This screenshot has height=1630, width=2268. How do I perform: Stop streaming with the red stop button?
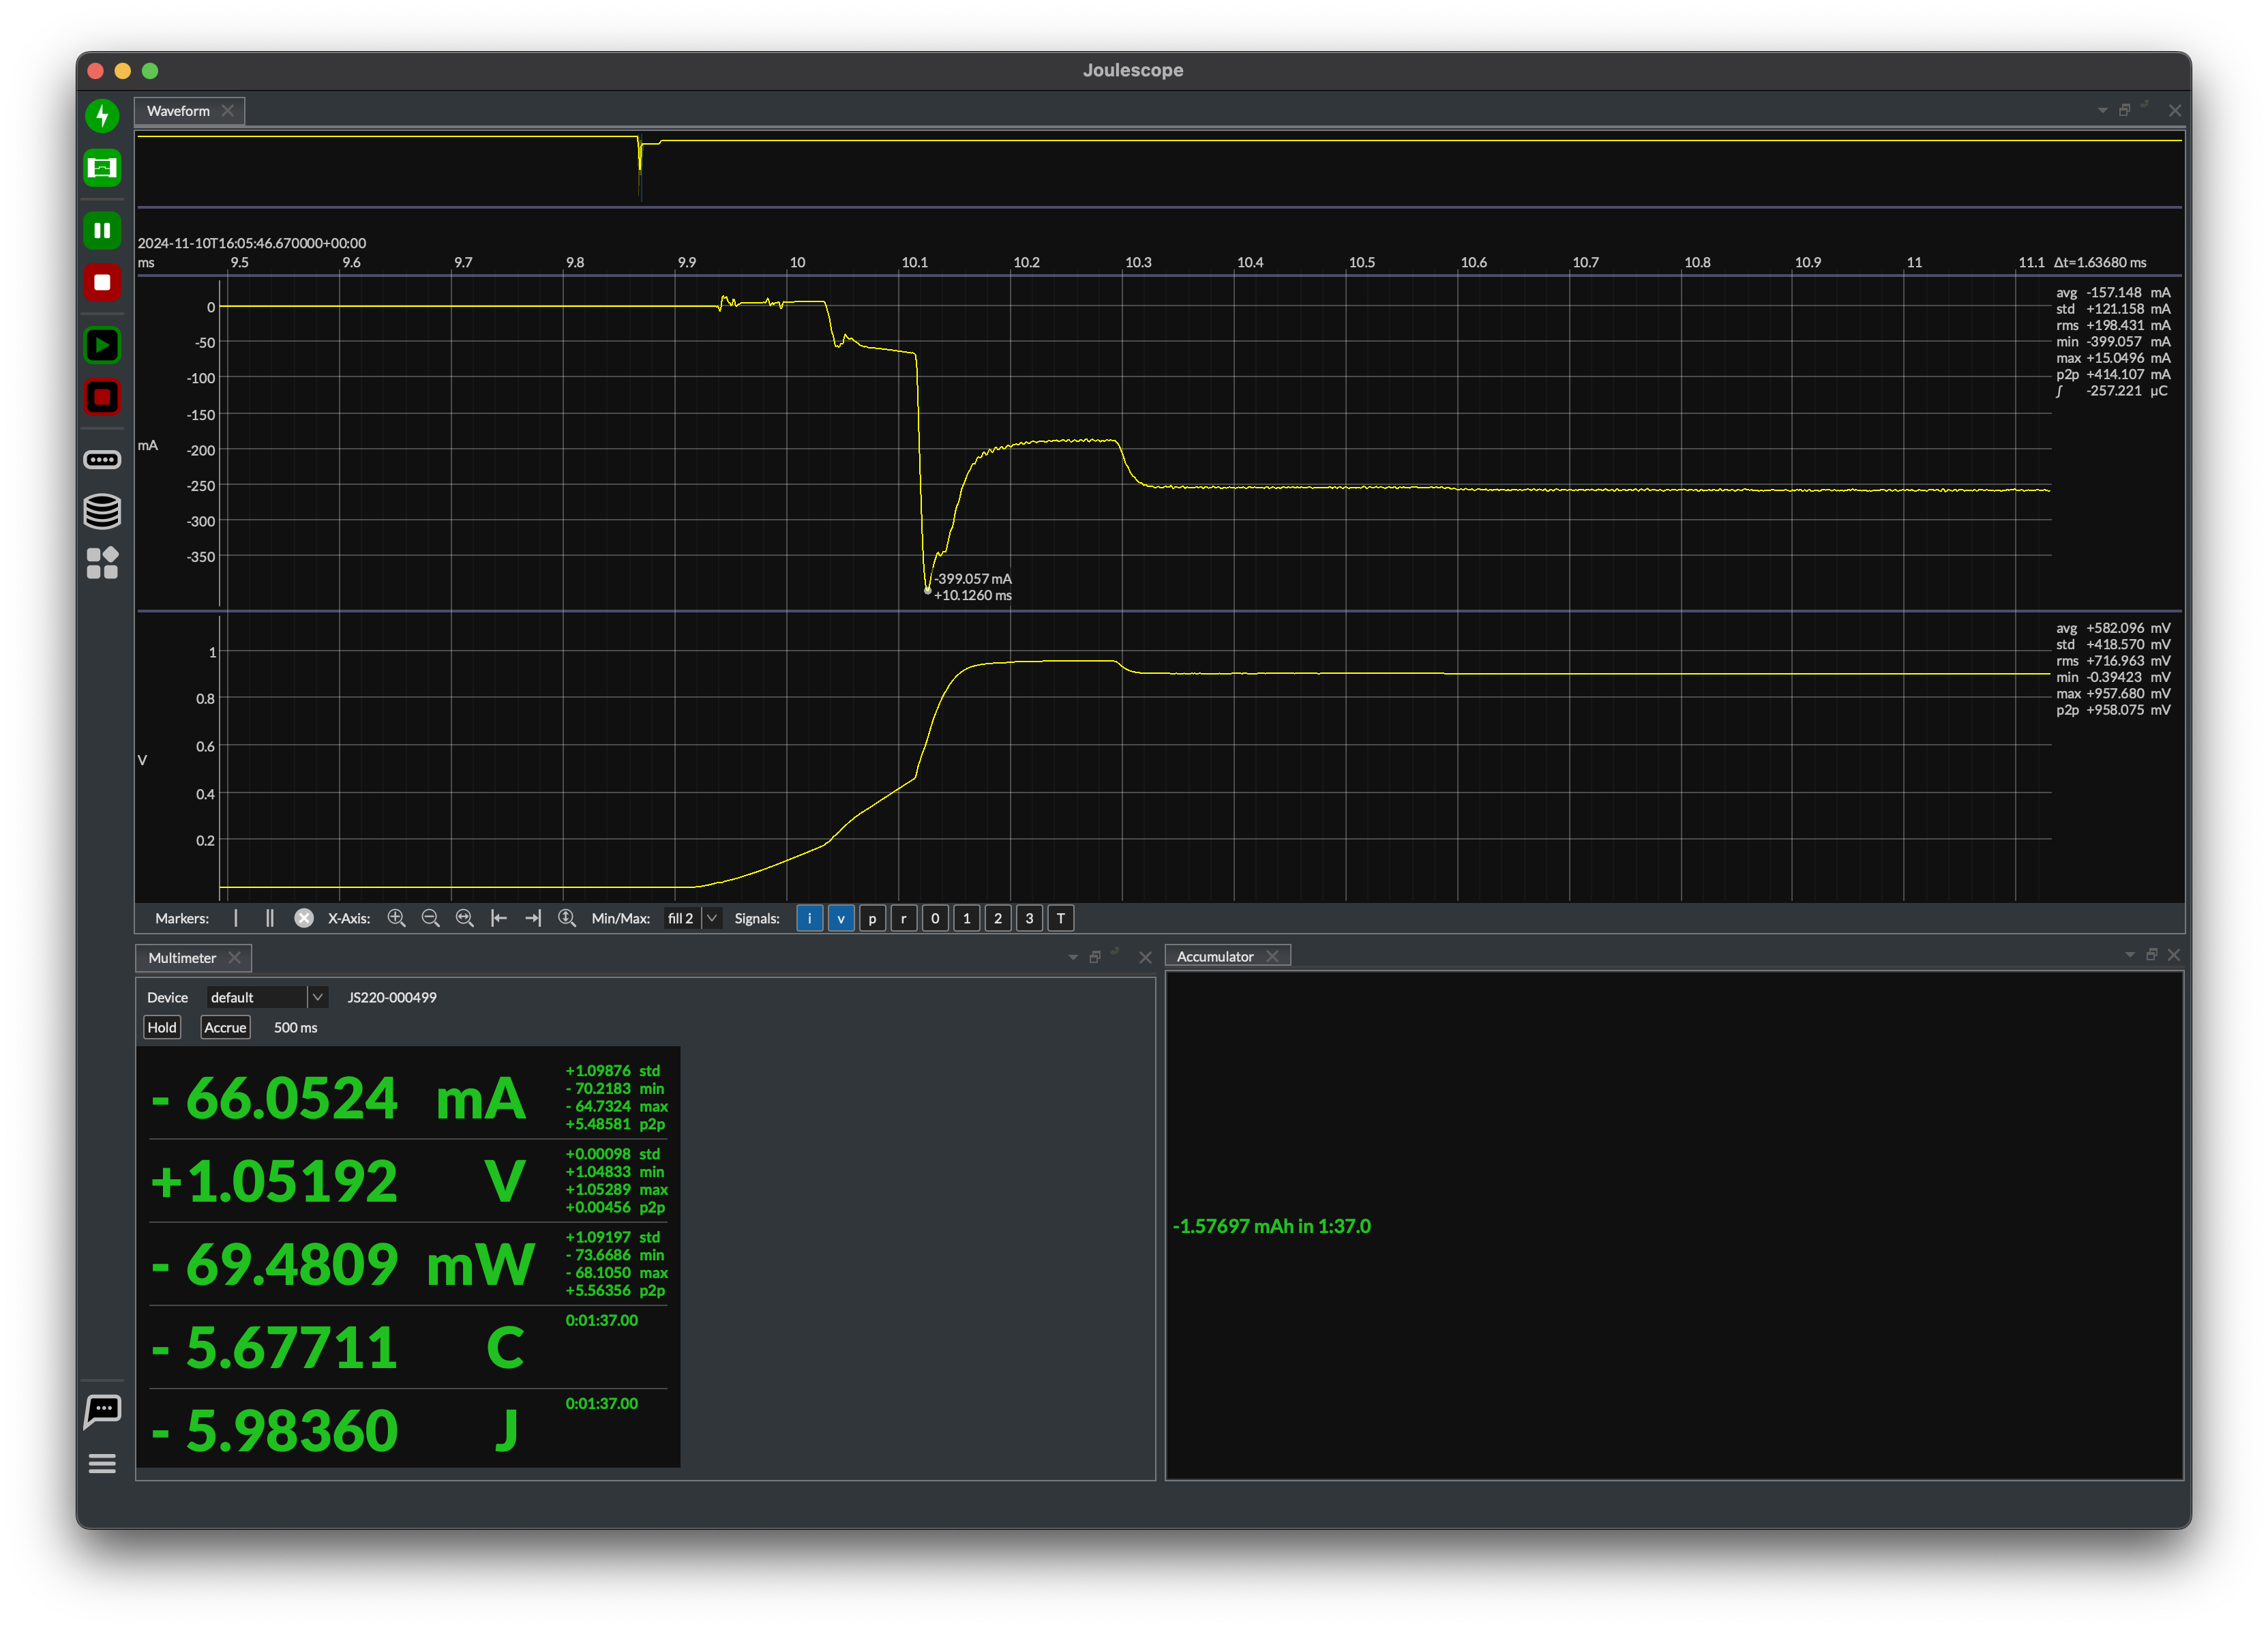pos(102,282)
